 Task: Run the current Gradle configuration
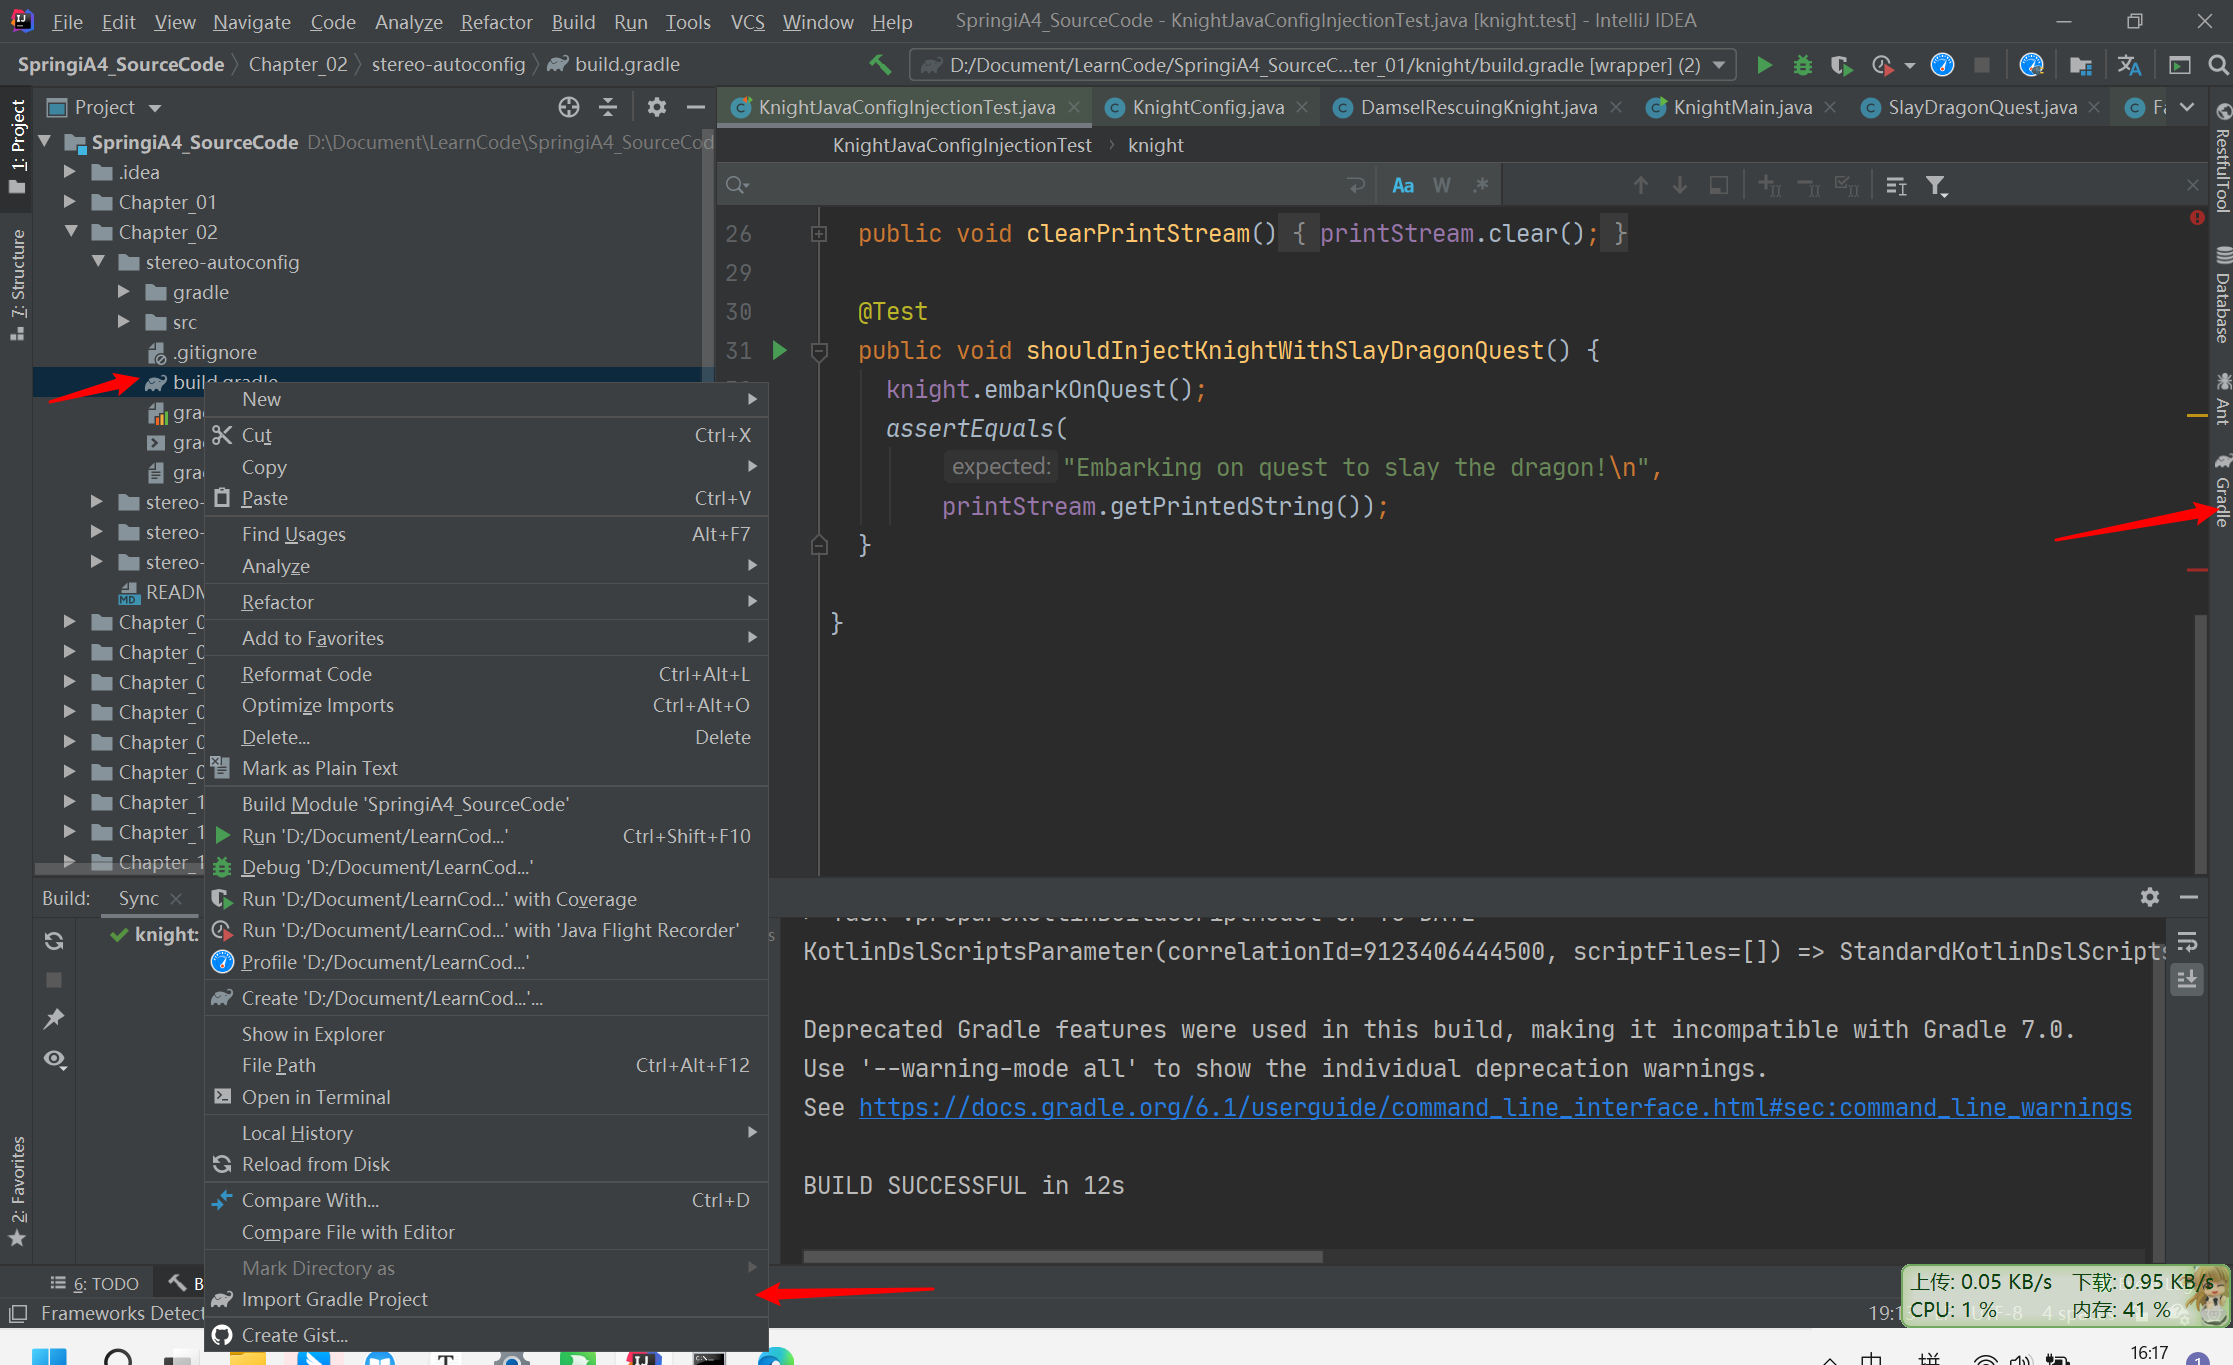pos(1764,65)
